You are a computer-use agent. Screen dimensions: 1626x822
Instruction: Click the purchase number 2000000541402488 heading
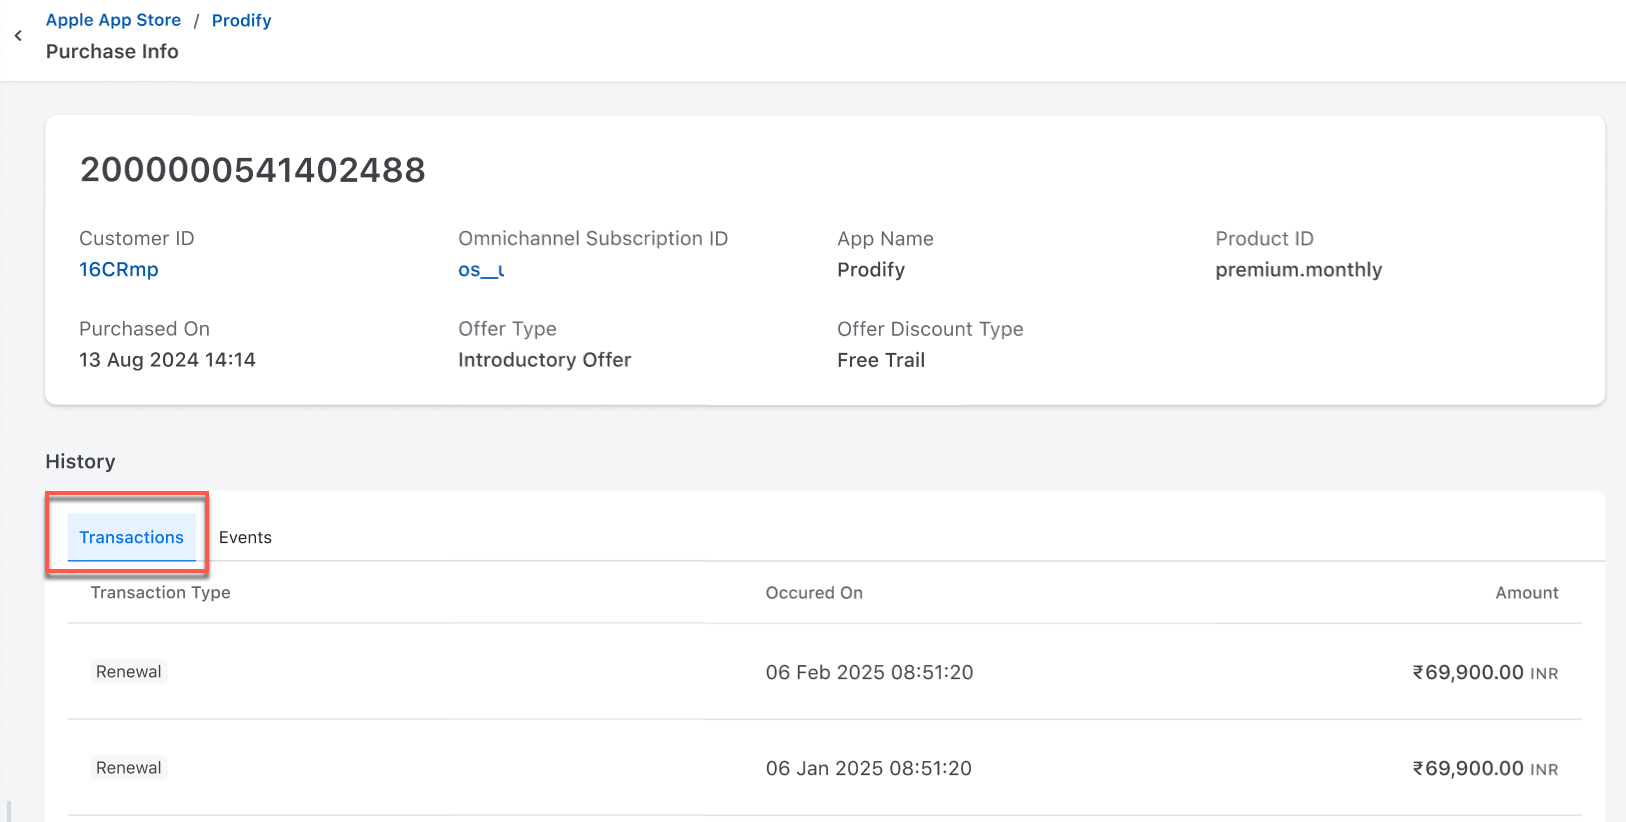[x=253, y=170]
